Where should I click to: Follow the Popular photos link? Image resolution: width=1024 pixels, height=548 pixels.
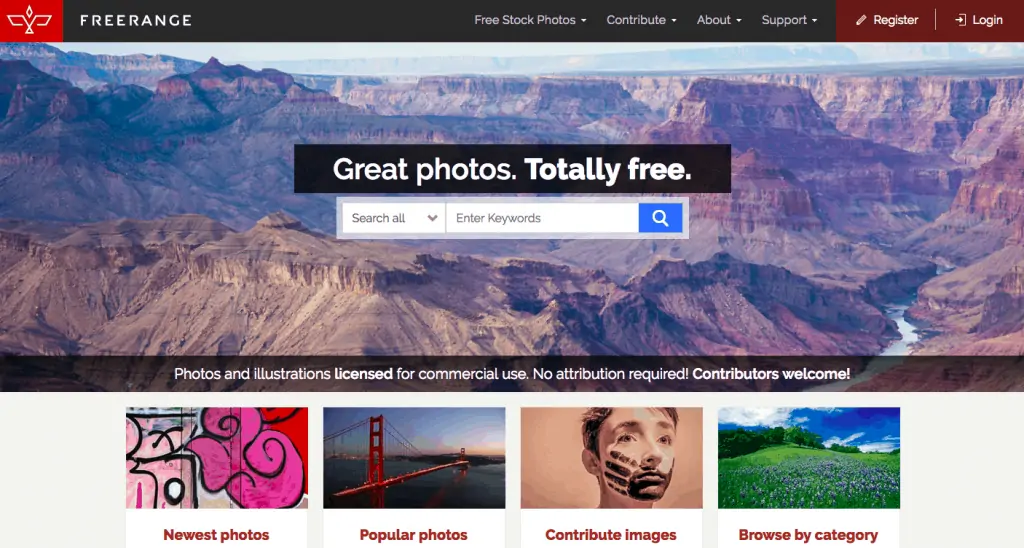click(x=413, y=535)
